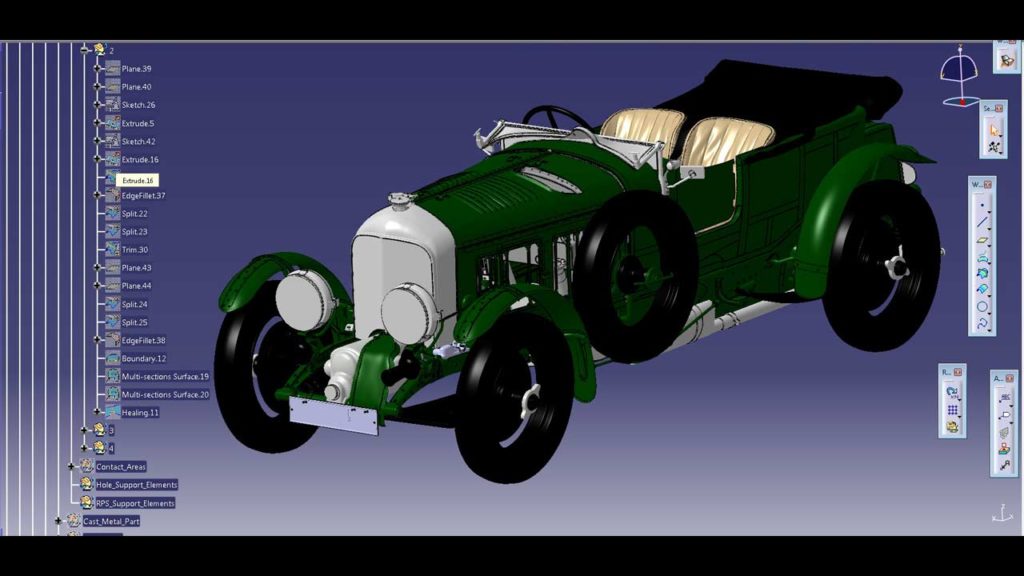
Task: Select the Point tool in the wireframe toolbar
Action: tap(982, 205)
